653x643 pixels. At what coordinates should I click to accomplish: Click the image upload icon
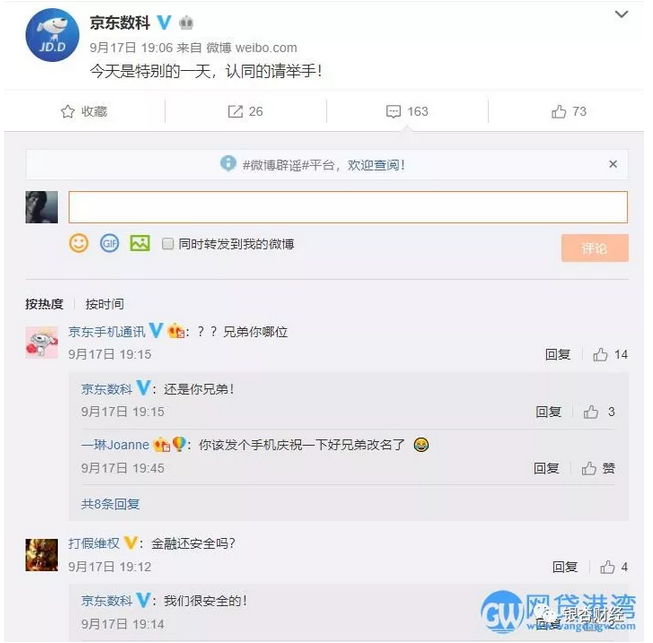click(x=140, y=243)
